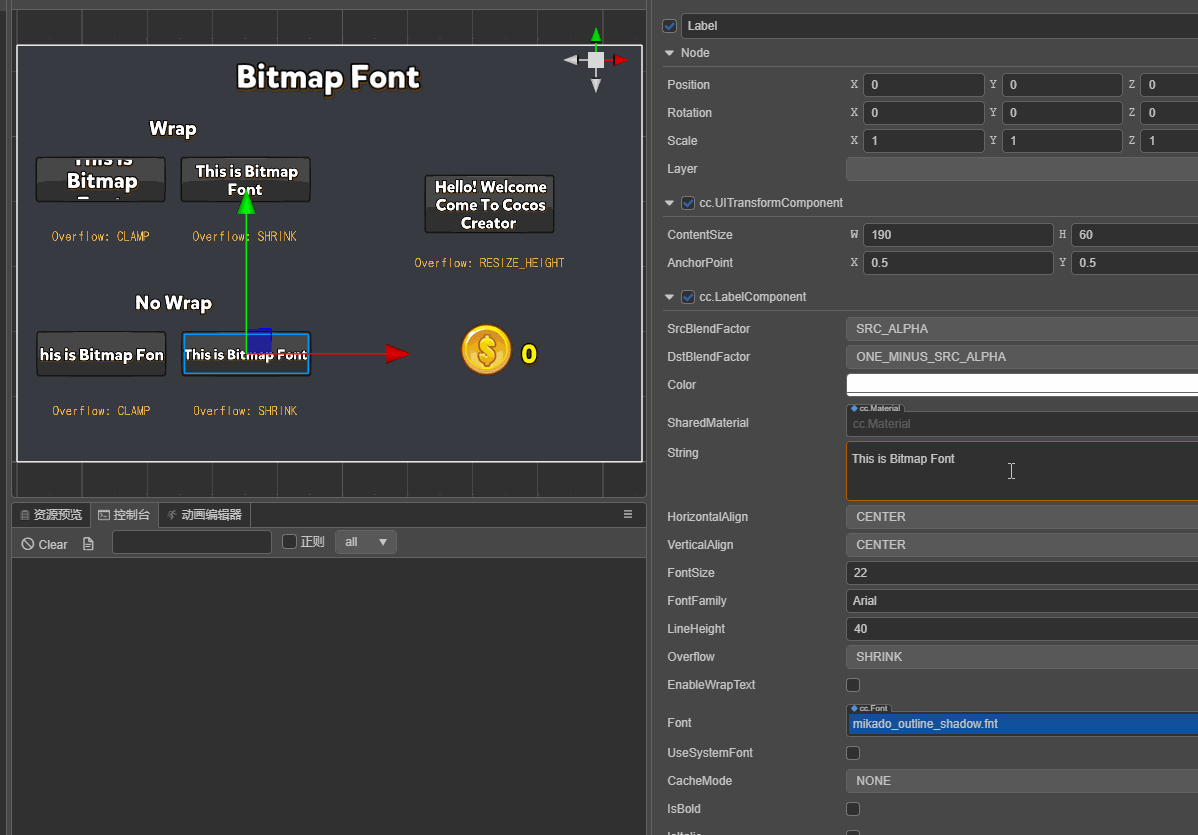Enable the IsBold checkbox
Screen dimensions: 1198x835
click(853, 809)
